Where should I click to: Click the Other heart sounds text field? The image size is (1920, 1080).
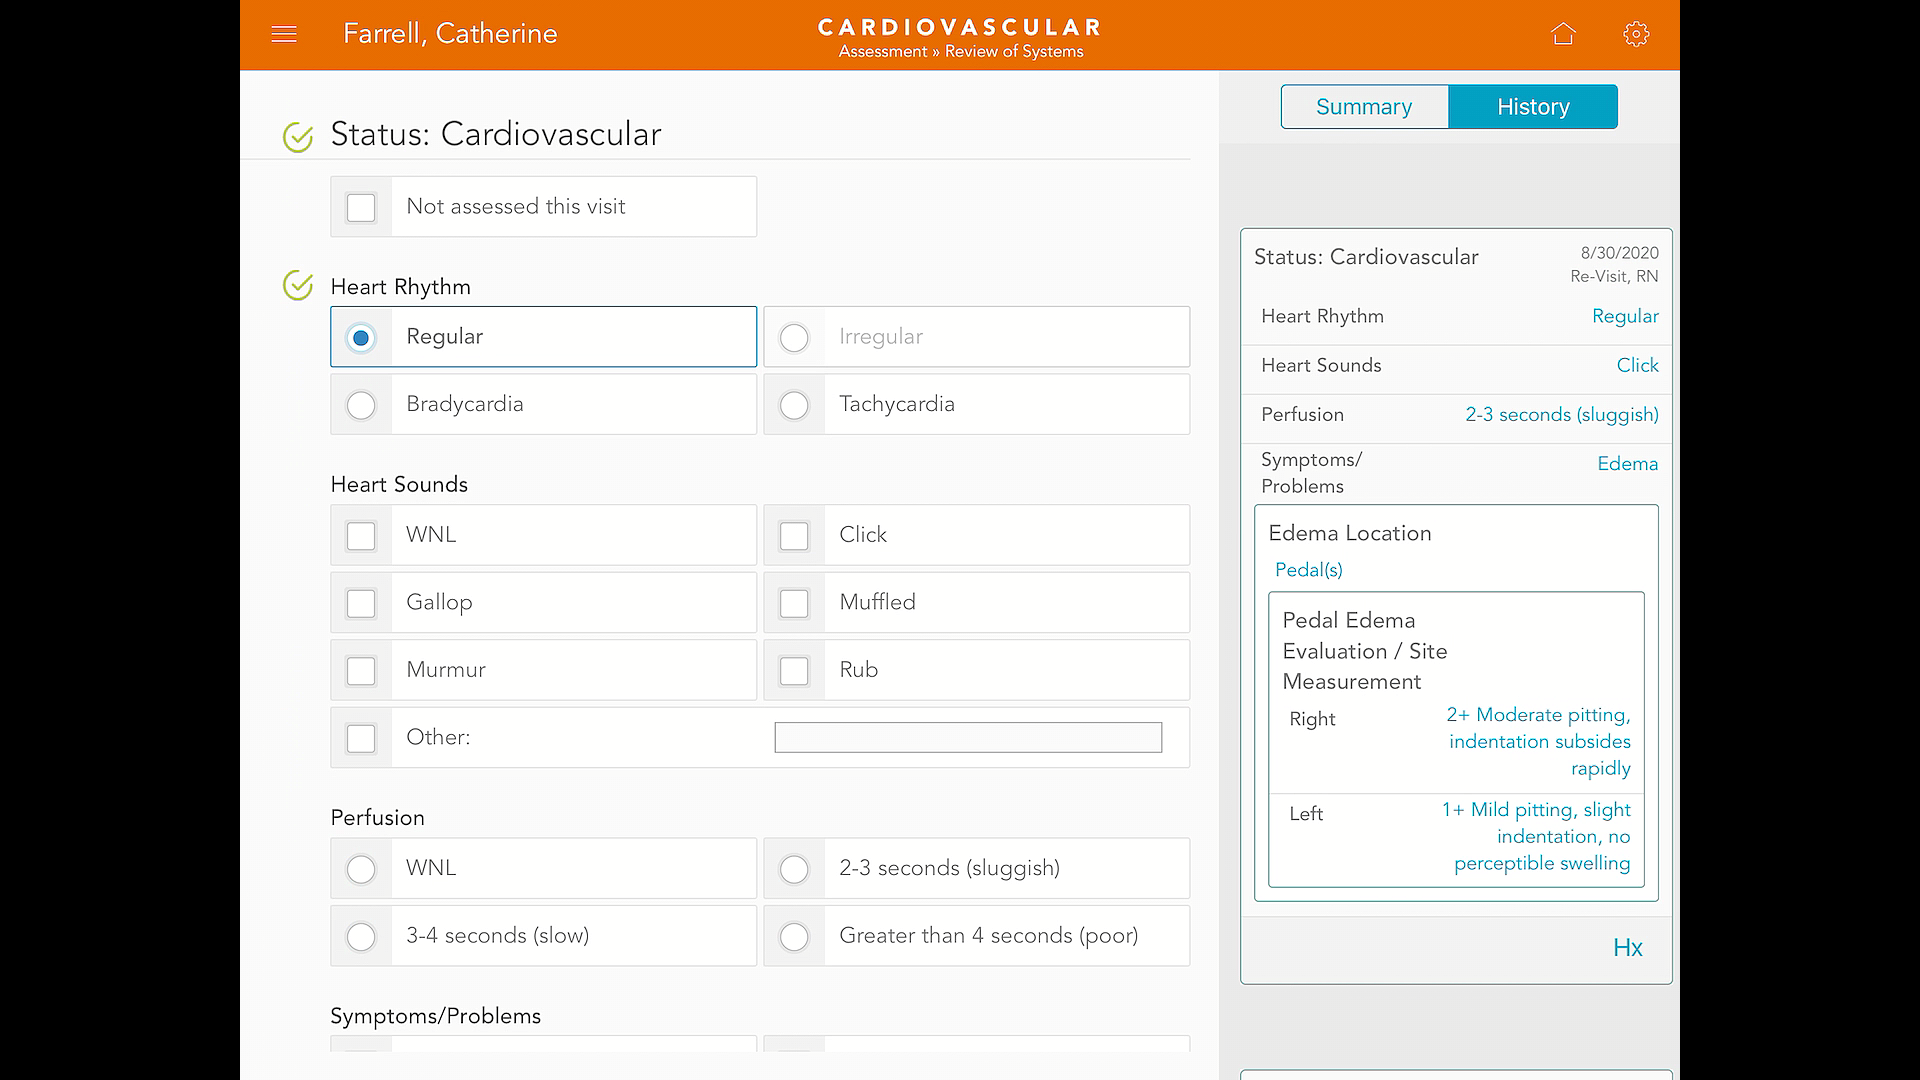[967, 738]
